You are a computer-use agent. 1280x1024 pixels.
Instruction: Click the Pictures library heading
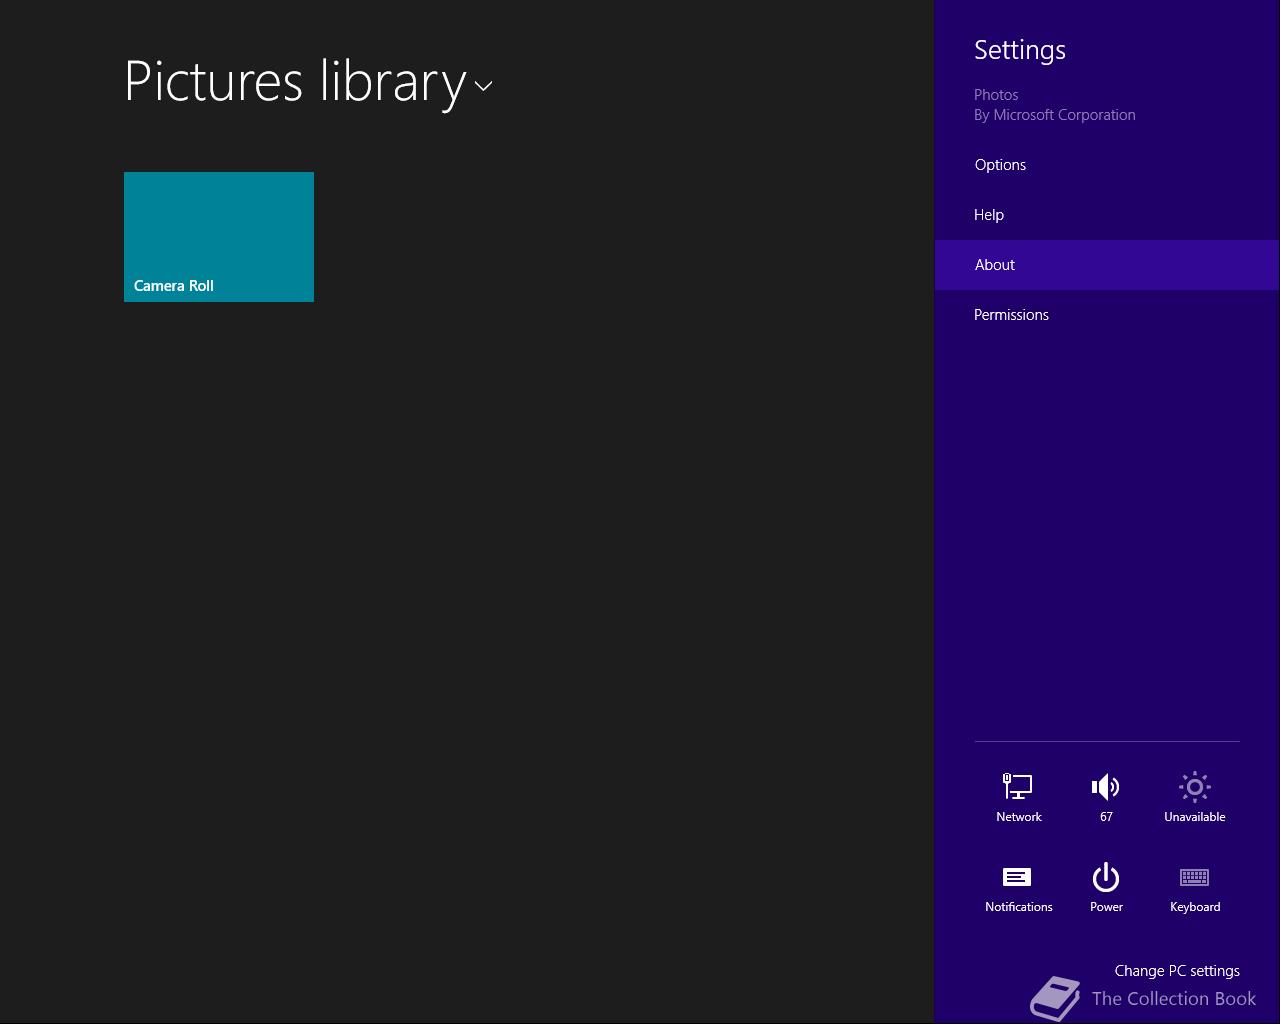click(x=296, y=82)
